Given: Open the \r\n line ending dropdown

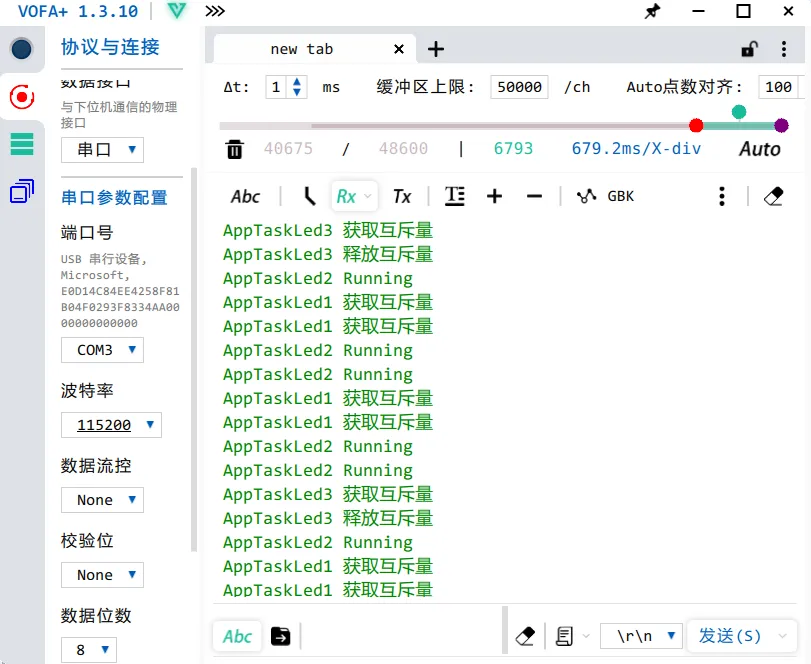Looking at the screenshot, I should coord(641,636).
